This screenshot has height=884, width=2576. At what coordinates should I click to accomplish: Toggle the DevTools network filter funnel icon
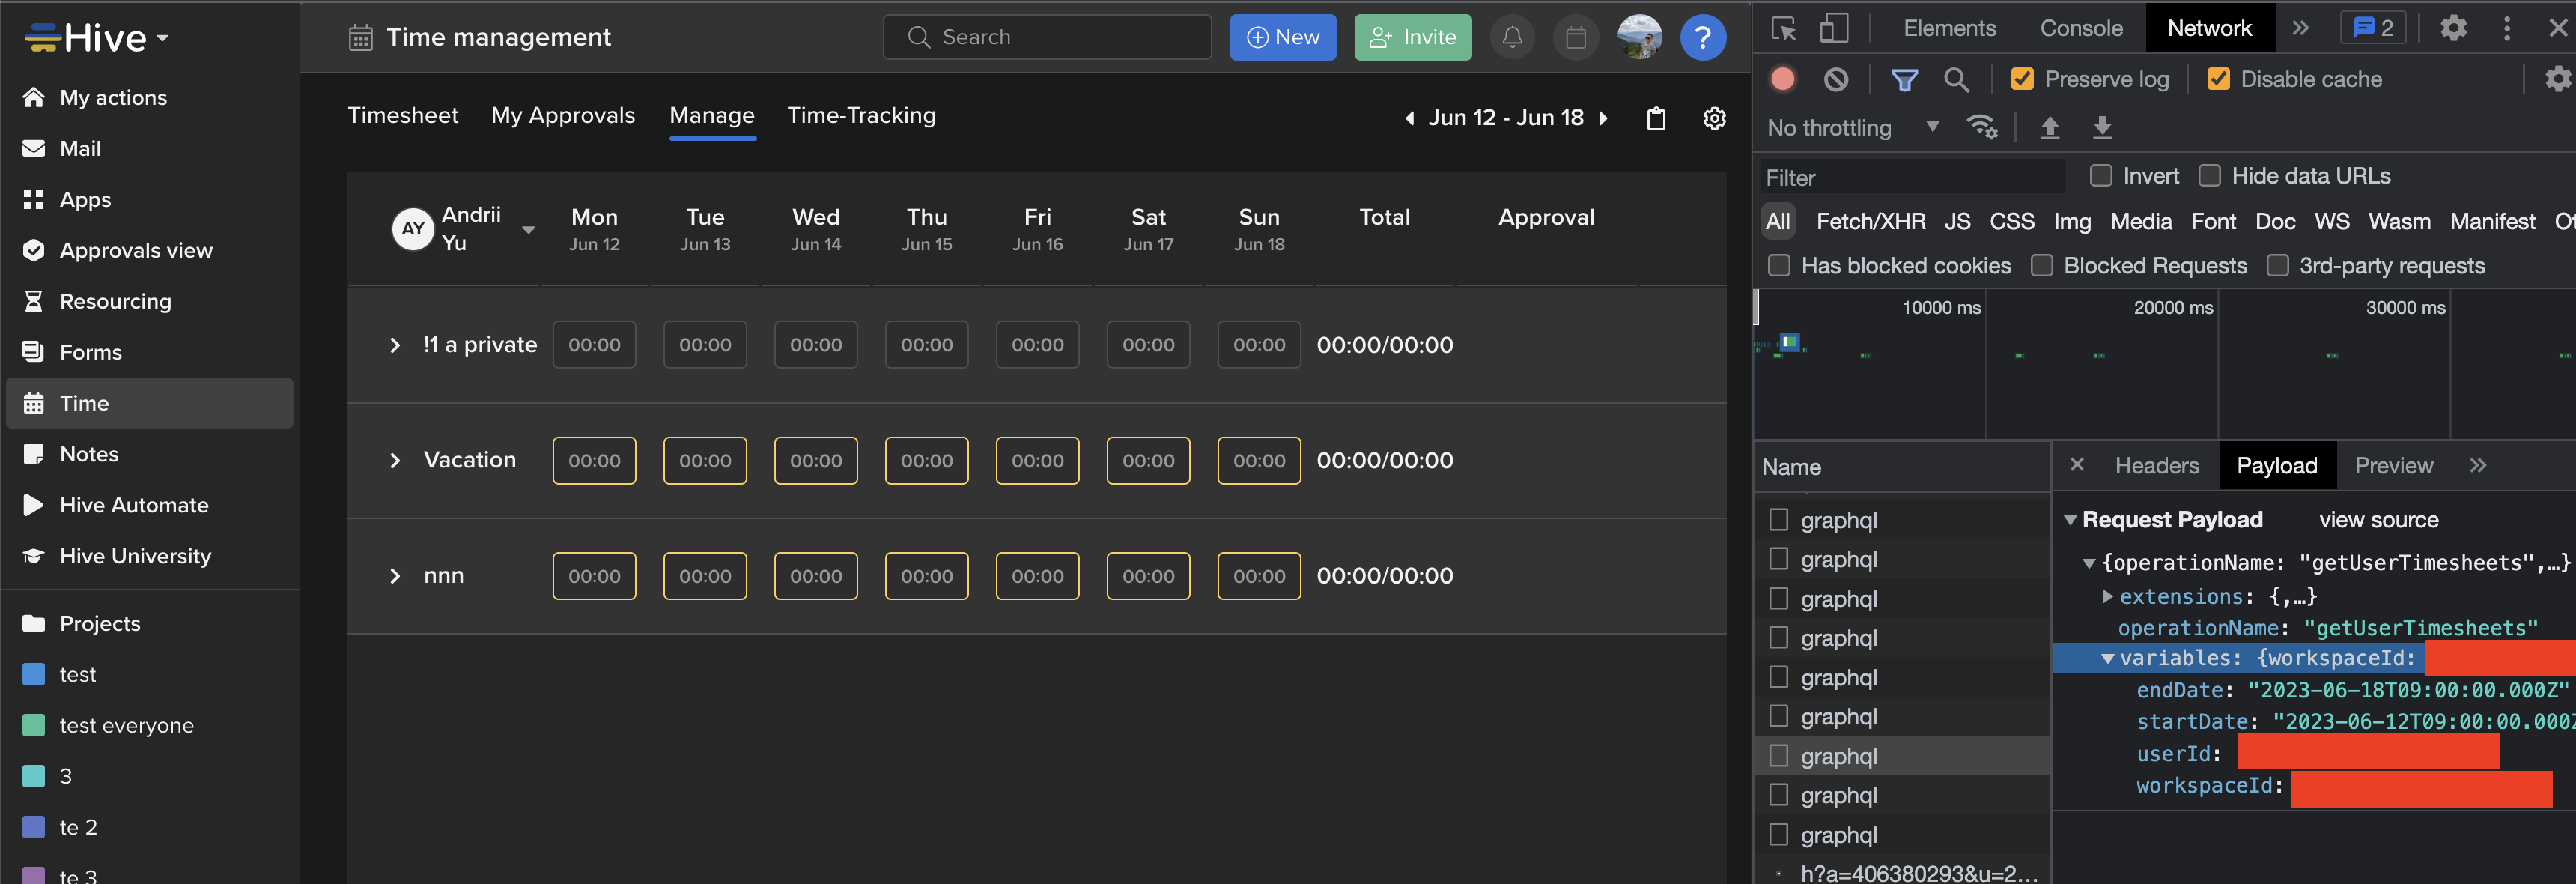point(1904,79)
